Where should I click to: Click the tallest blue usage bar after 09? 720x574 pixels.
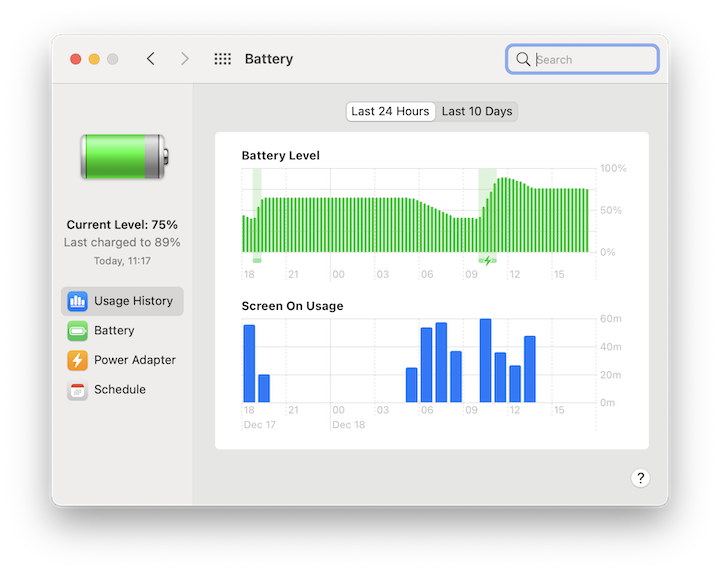pos(485,360)
